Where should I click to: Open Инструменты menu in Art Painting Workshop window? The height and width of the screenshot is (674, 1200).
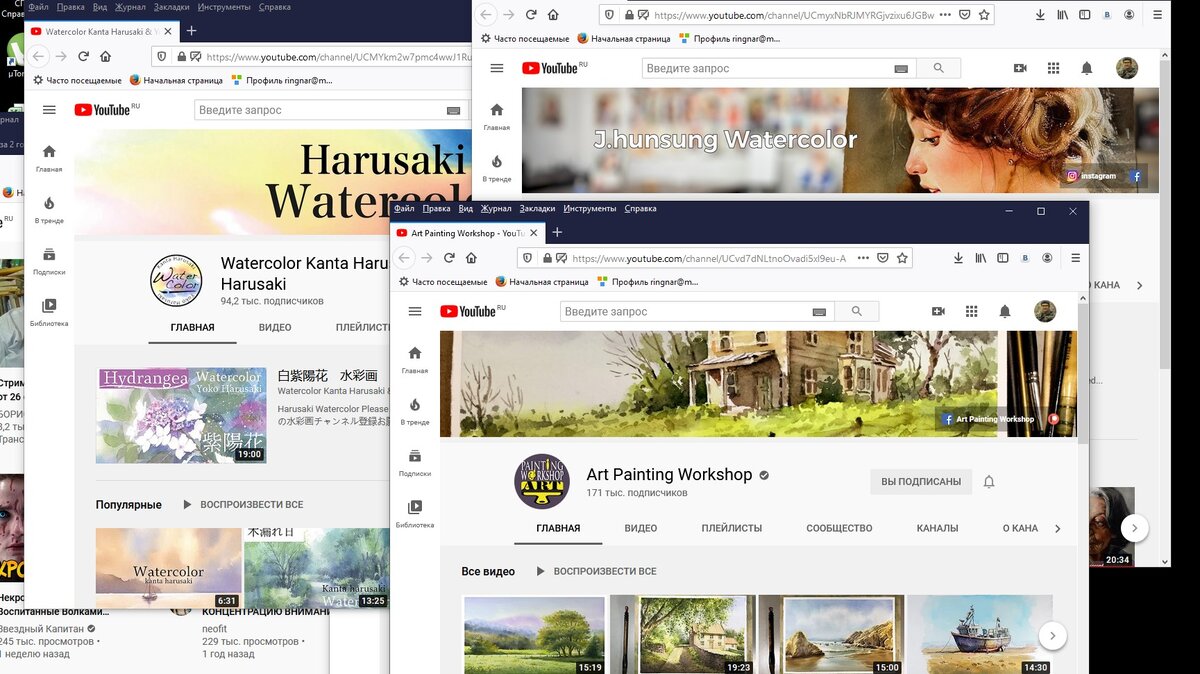click(x=590, y=208)
